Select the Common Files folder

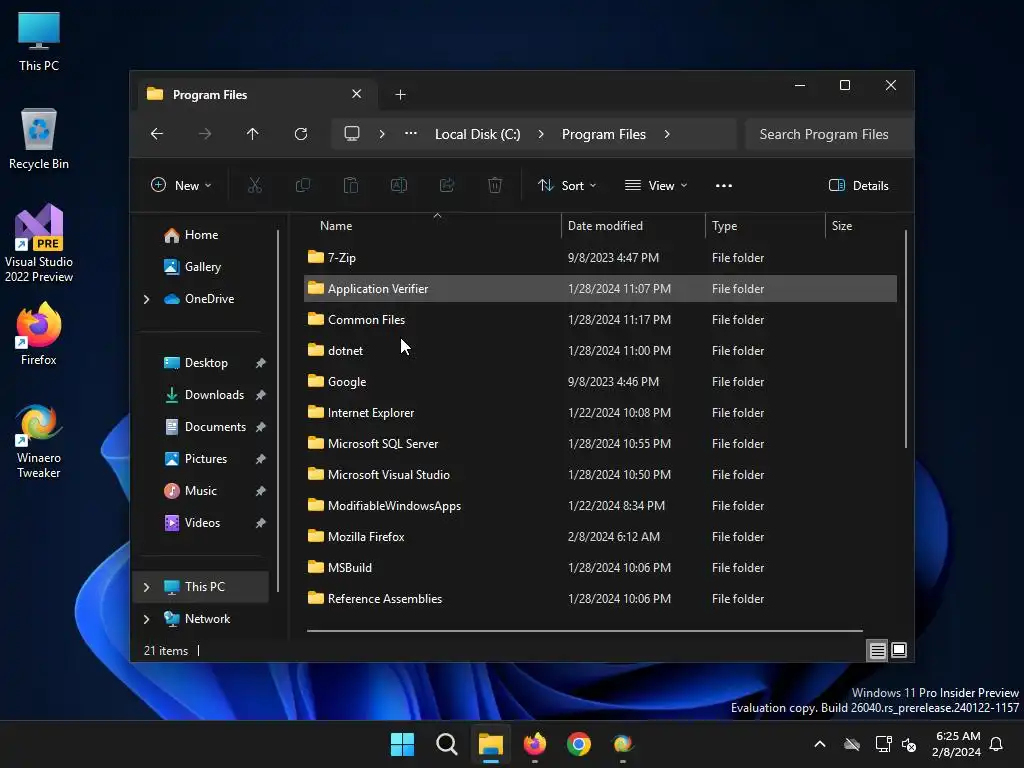coord(600,320)
